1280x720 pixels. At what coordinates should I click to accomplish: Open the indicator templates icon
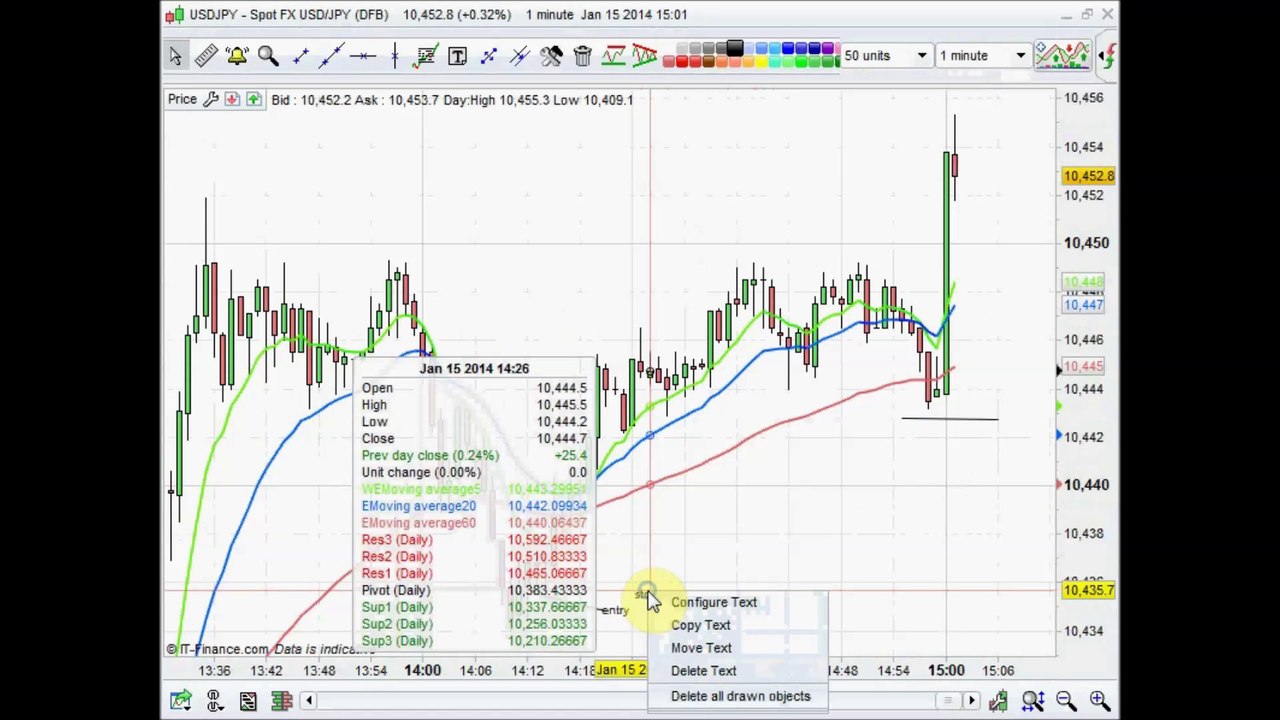(x=1062, y=55)
